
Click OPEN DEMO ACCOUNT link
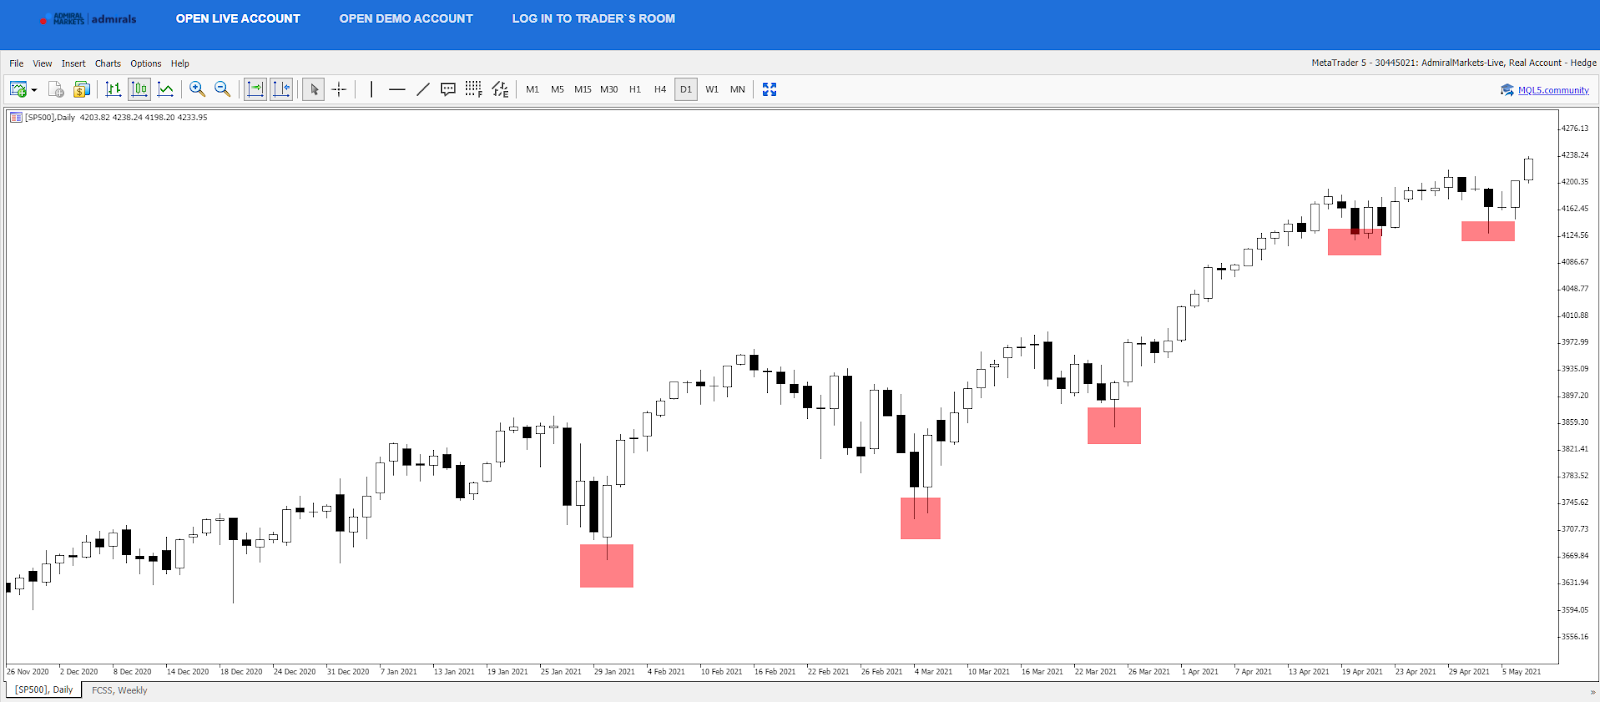(x=406, y=18)
